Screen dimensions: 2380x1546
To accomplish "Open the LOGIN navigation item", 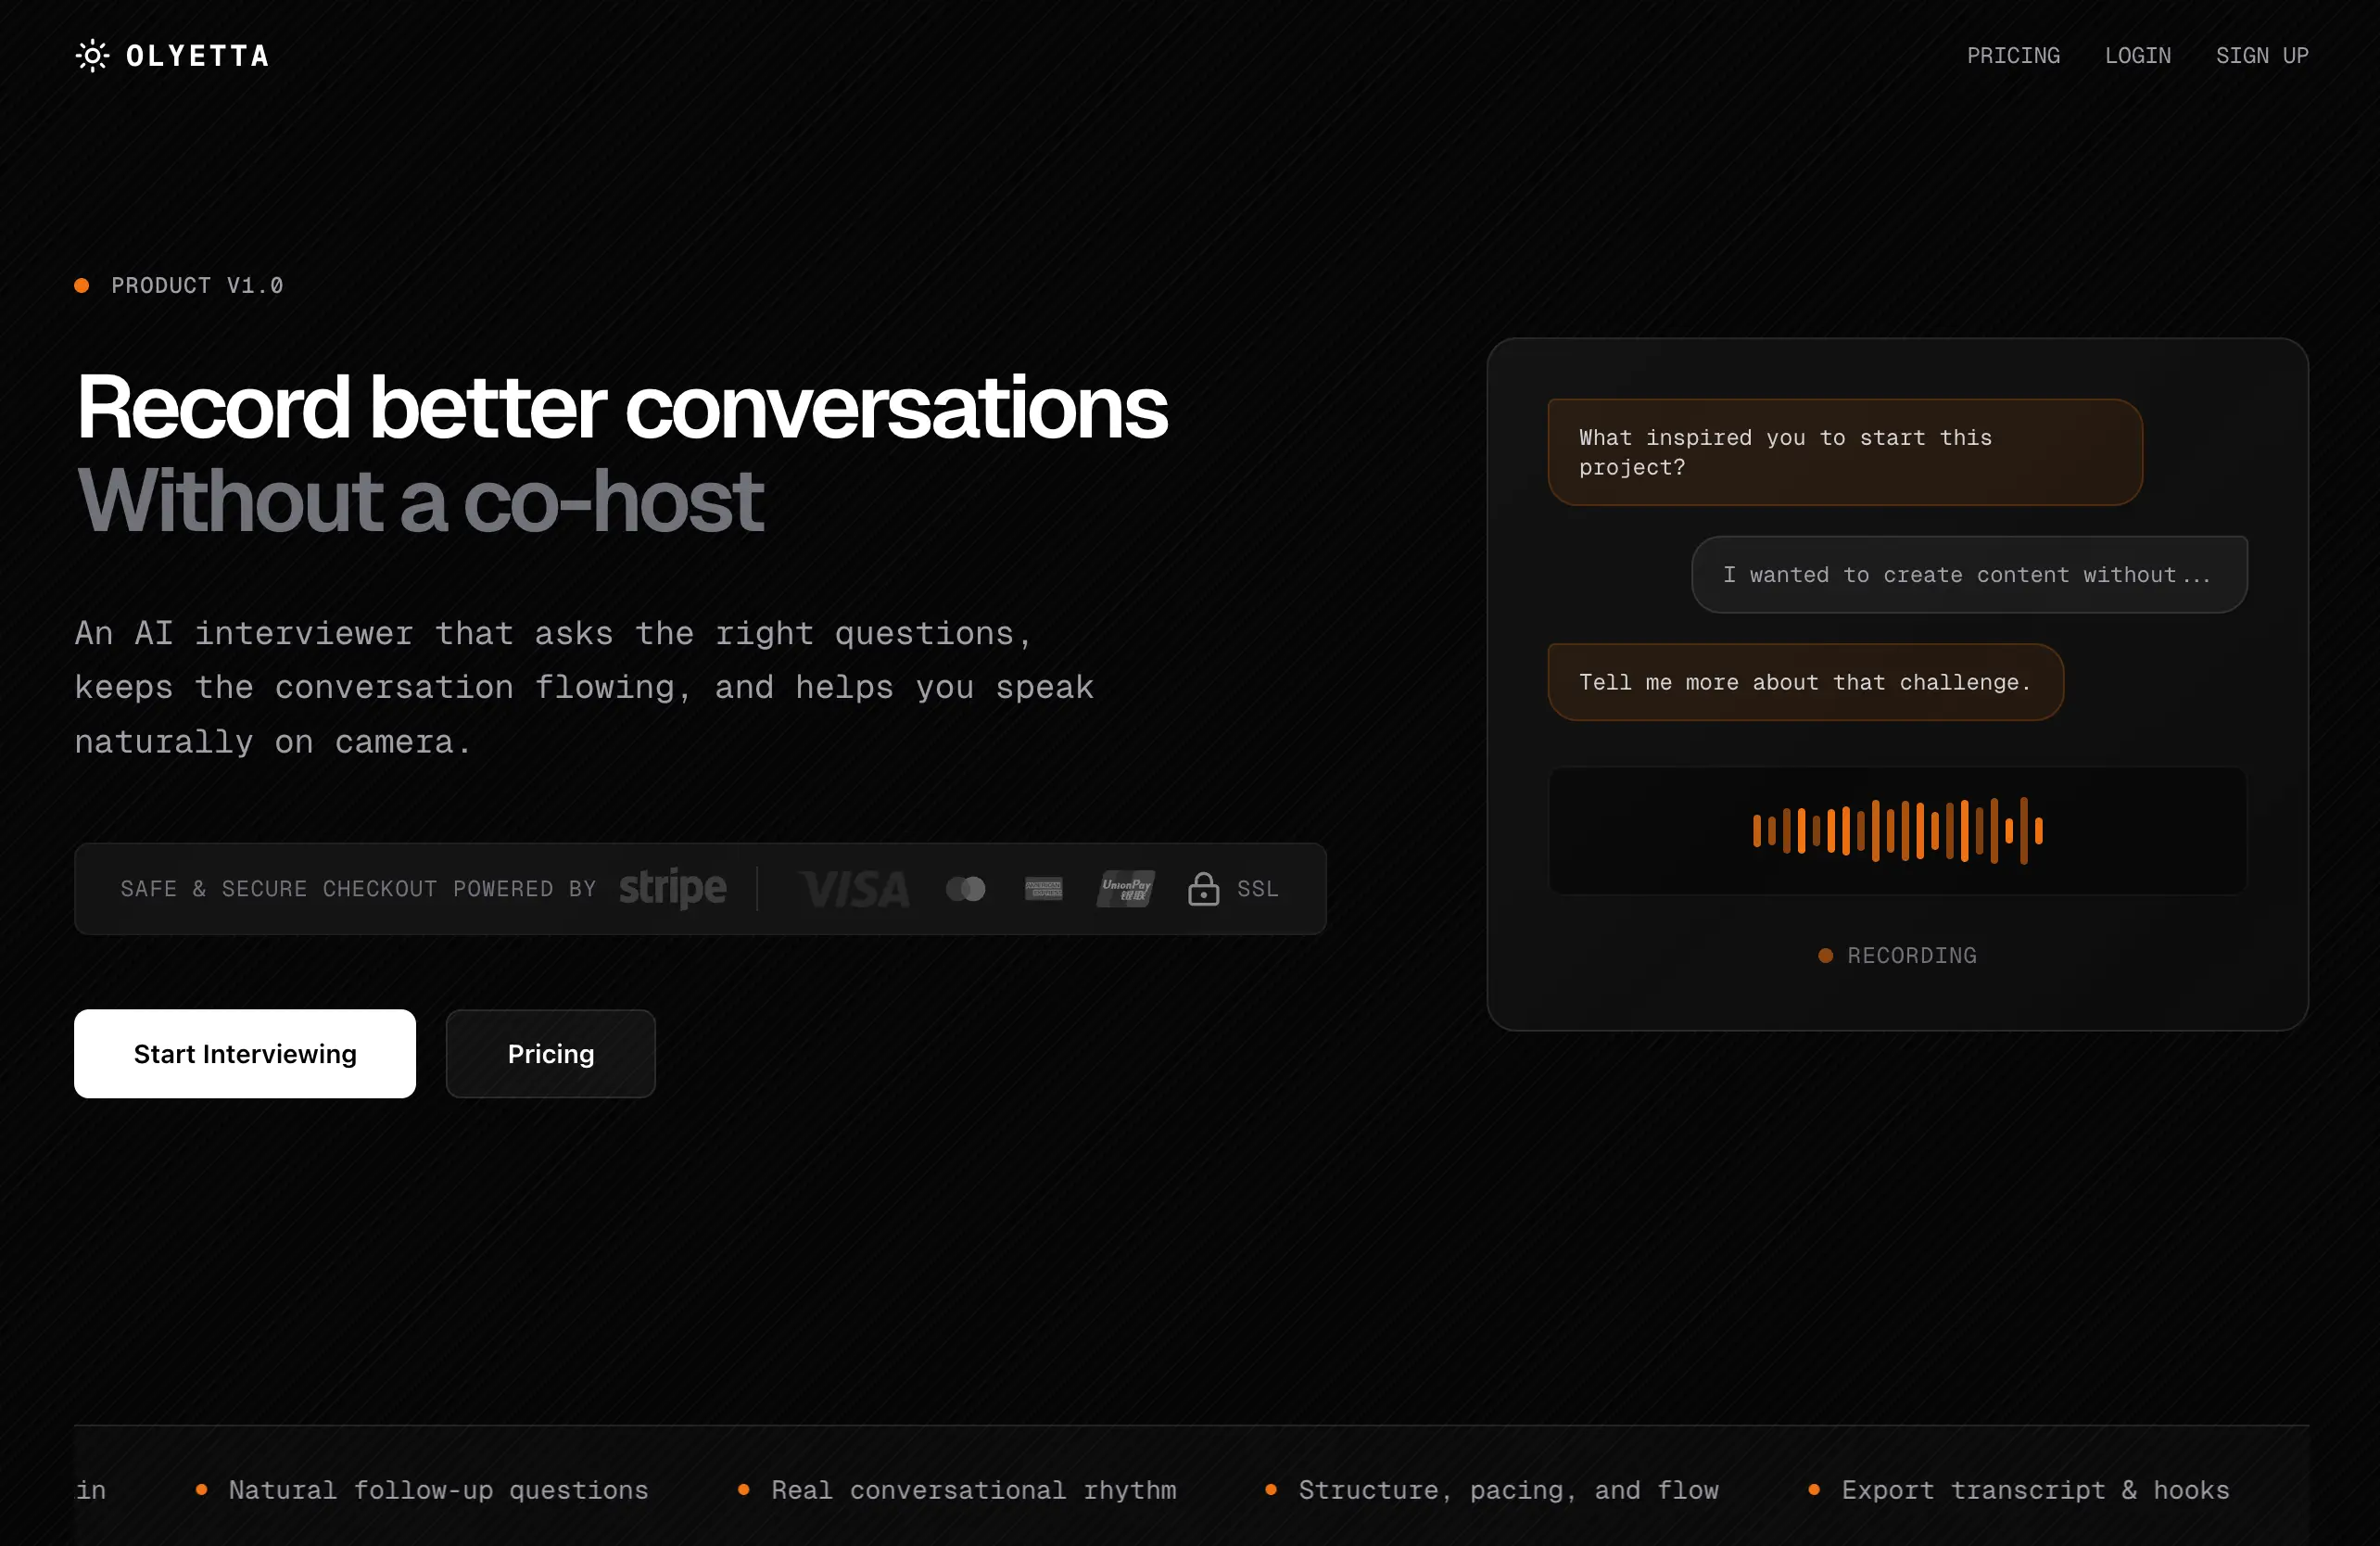I will pos(2139,56).
